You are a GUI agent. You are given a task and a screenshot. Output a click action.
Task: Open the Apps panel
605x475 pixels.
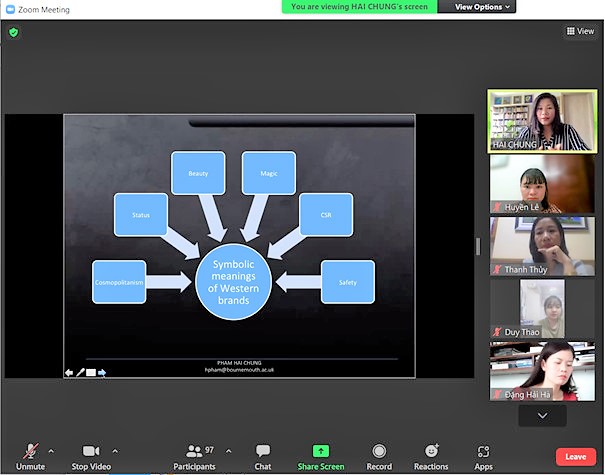(x=483, y=455)
